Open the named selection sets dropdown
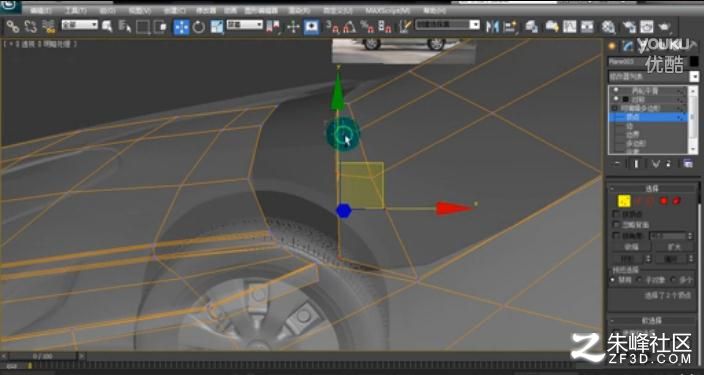 pos(448,25)
